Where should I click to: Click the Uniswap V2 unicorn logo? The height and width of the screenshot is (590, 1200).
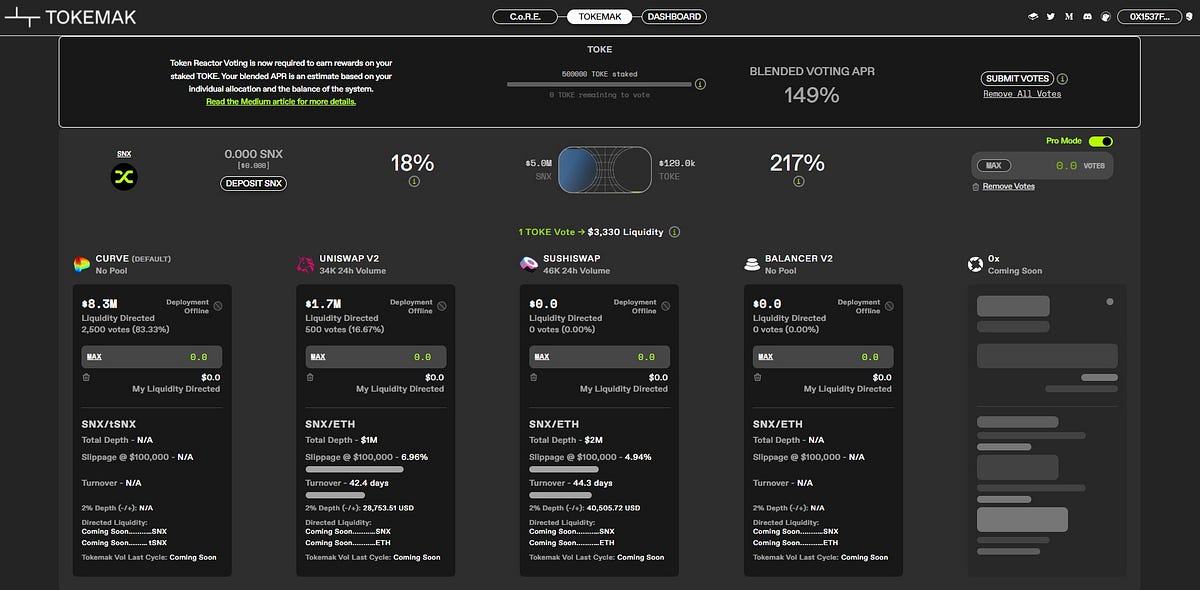pos(304,264)
